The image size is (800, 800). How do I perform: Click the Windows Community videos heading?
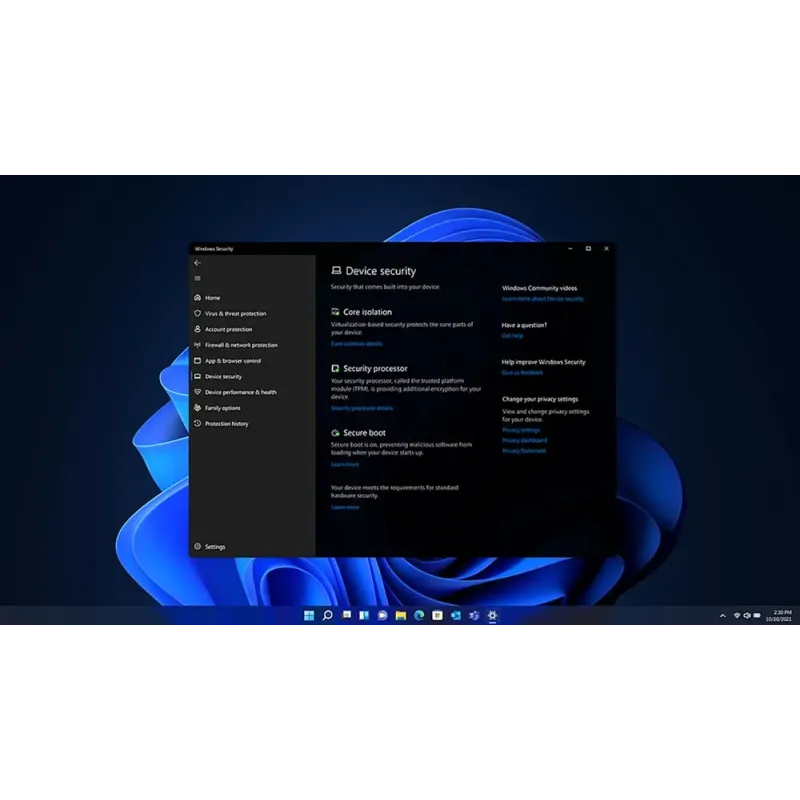[539, 288]
